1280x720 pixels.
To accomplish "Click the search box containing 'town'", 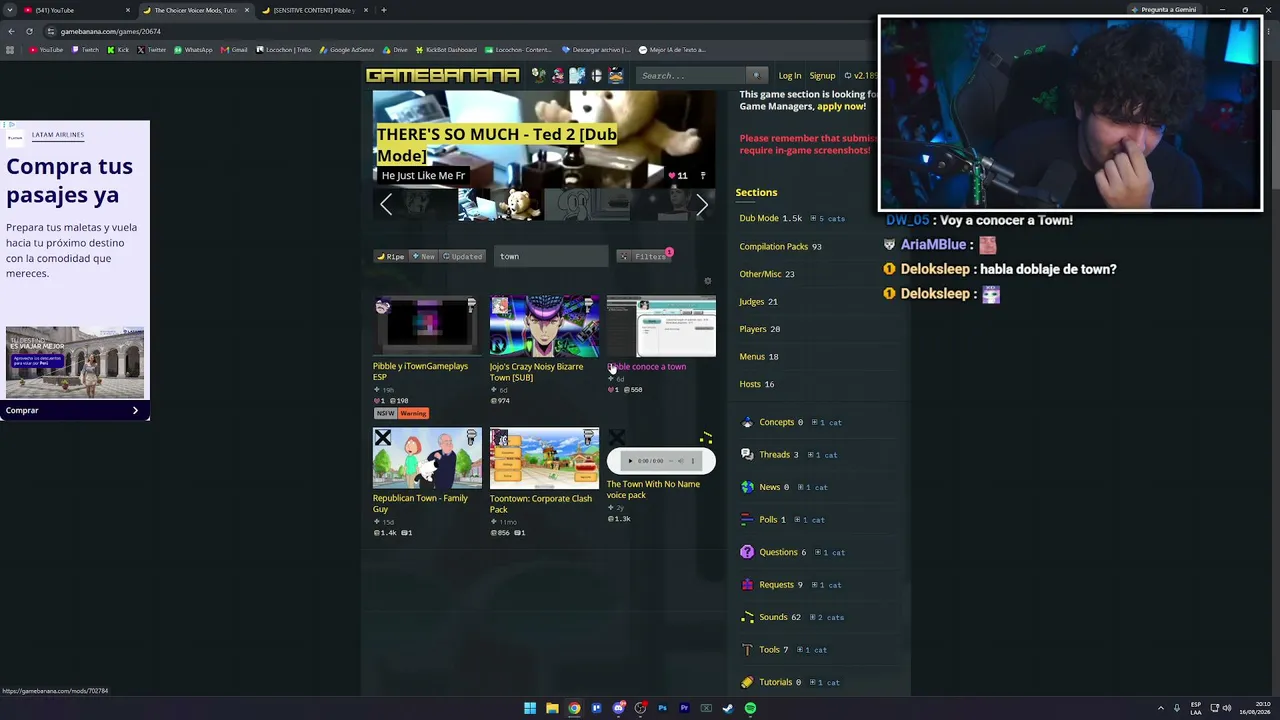I will point(550,256).
